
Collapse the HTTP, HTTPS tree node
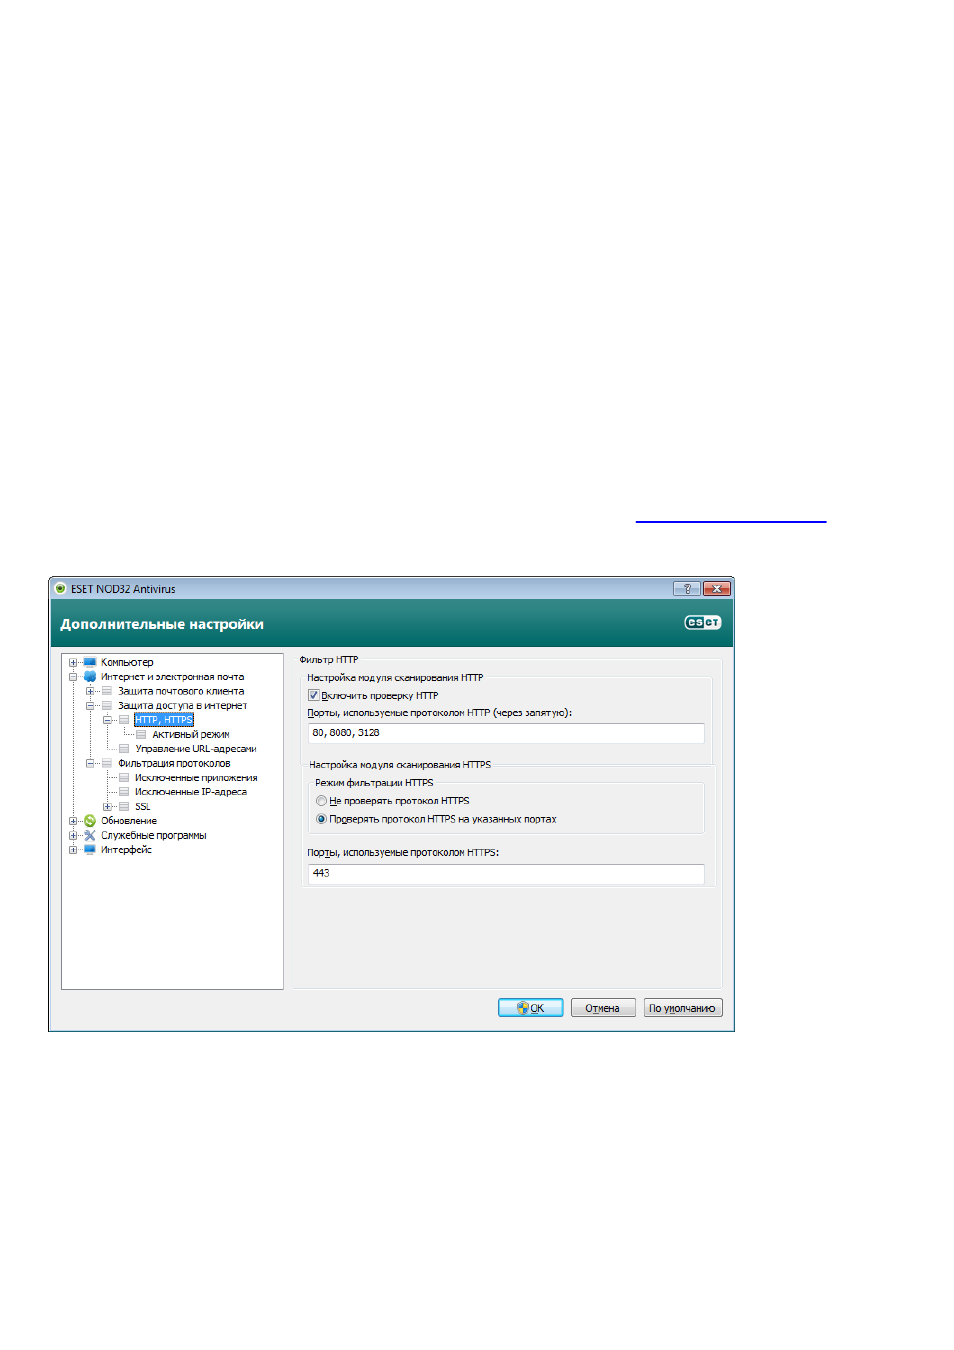(107, 720)
